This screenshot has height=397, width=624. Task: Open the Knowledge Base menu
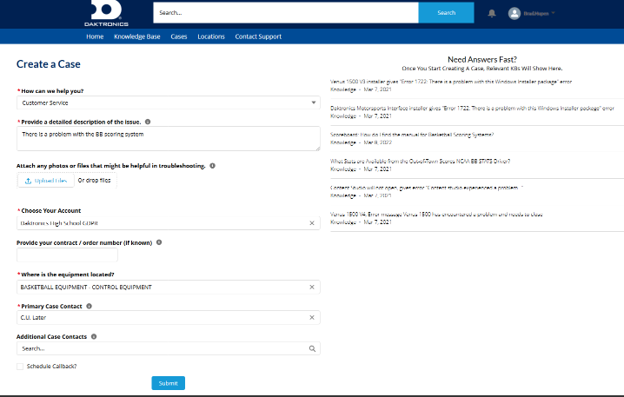137,37
